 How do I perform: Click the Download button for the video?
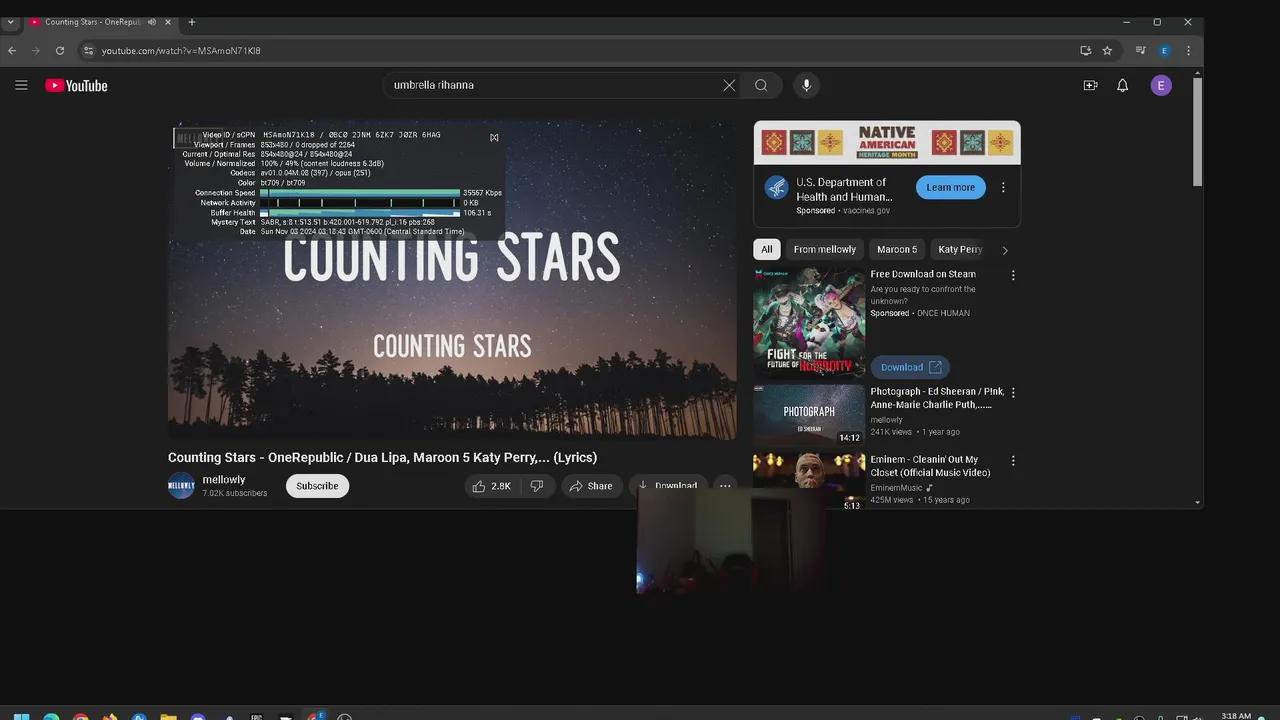pos(669,485)
